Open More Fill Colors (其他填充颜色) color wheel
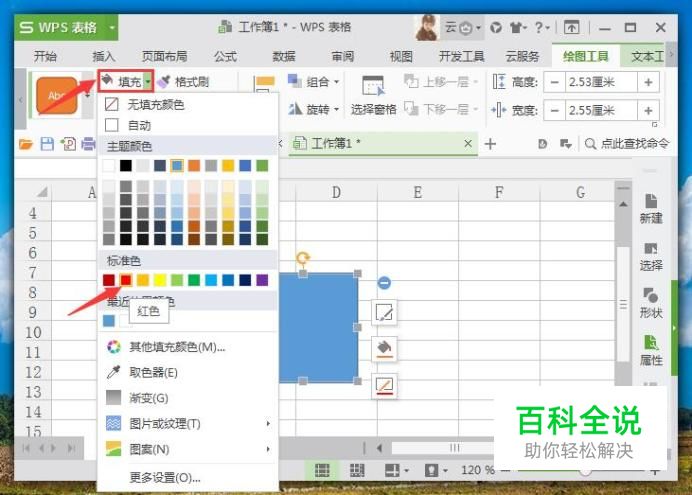The height and width of the screenshot is (495, 692). [113, 347]
